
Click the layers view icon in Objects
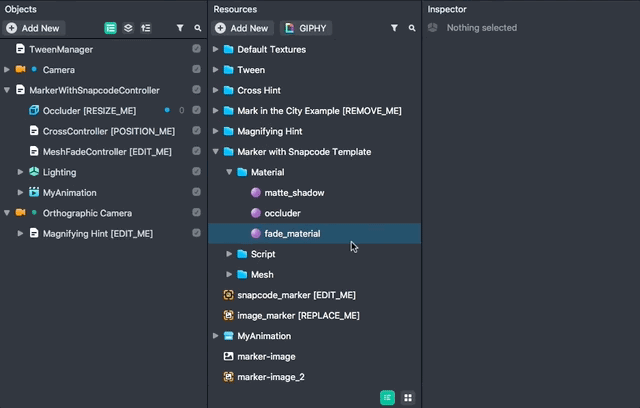click(128, 29)
